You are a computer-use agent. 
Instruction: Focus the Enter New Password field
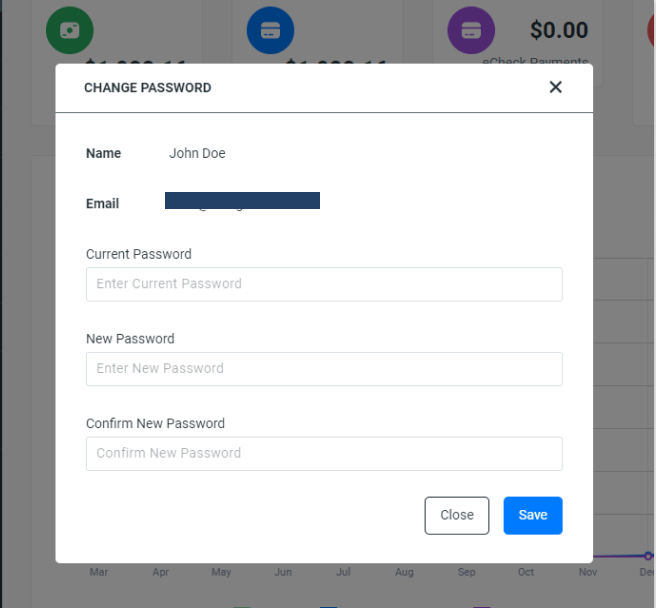tap(324, 369)
